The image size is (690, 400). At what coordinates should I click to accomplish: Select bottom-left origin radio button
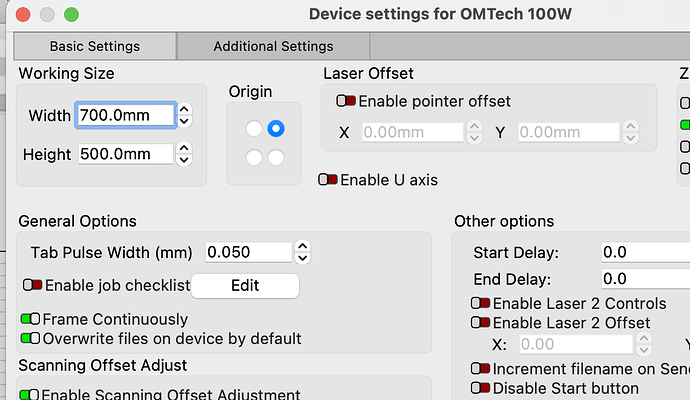click(x=254, y=157)
